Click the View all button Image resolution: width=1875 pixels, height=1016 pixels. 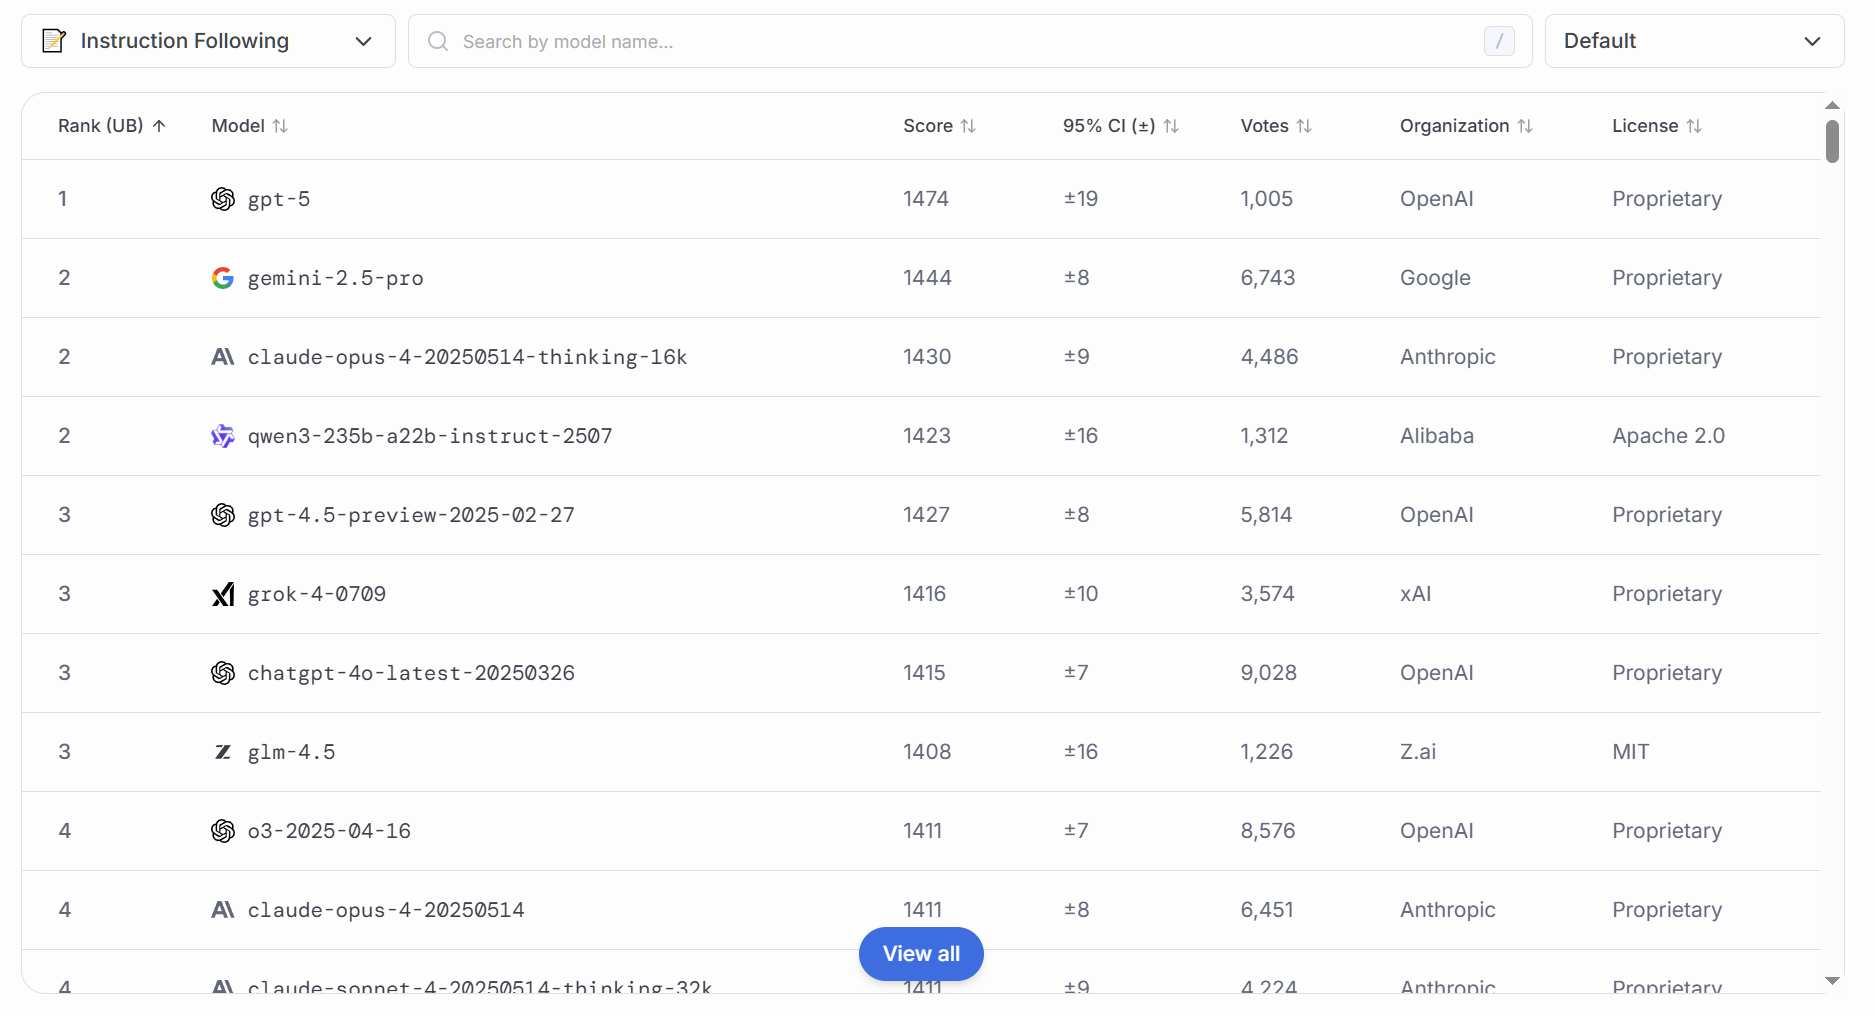tap(921, 954)
